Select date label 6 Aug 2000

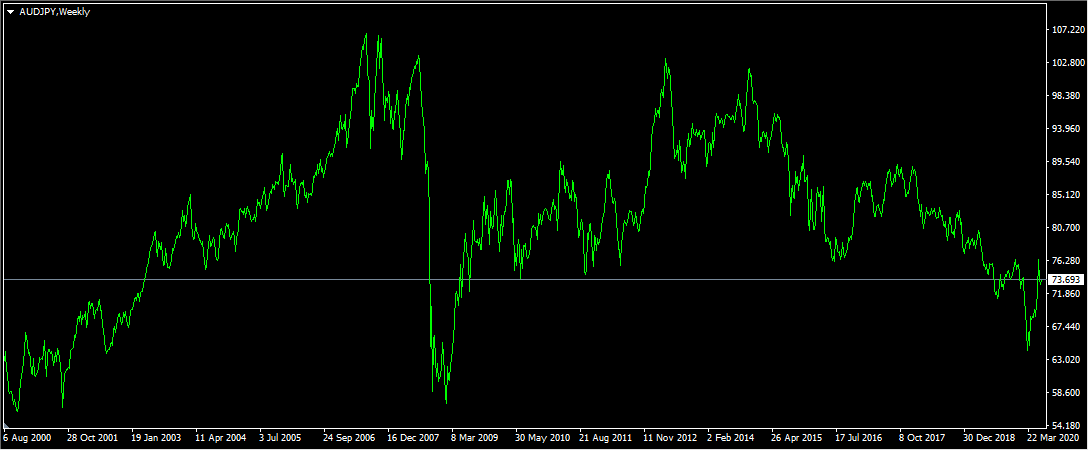point(26,439)
